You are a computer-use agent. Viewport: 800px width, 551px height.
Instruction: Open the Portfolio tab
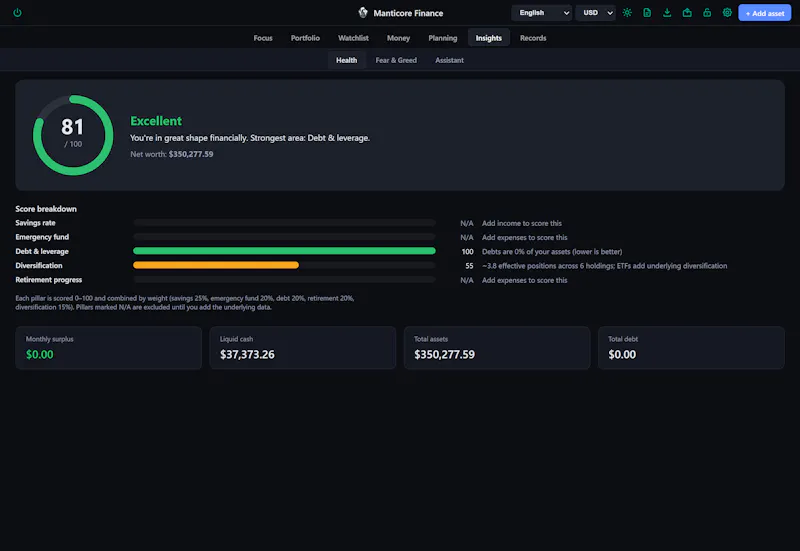(305, 38)
